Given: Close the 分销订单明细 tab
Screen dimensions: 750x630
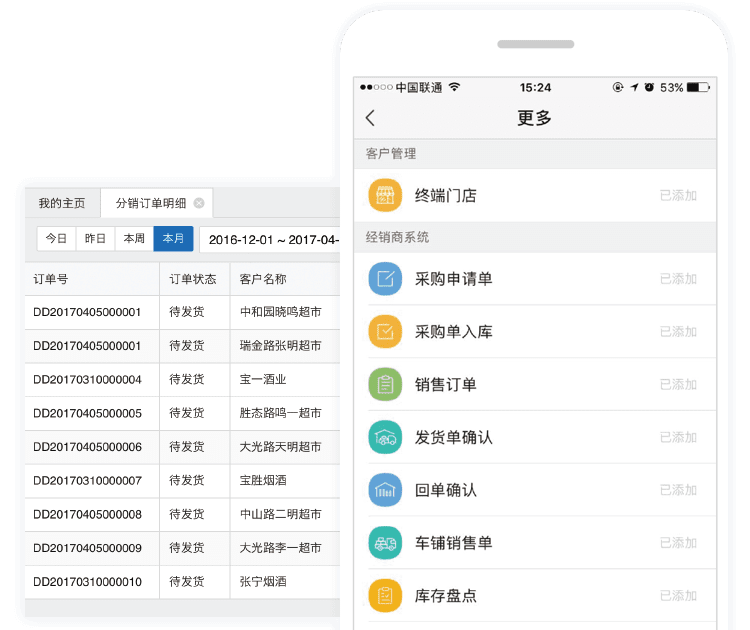Looking at the screenshot, I should coord(199,203).
